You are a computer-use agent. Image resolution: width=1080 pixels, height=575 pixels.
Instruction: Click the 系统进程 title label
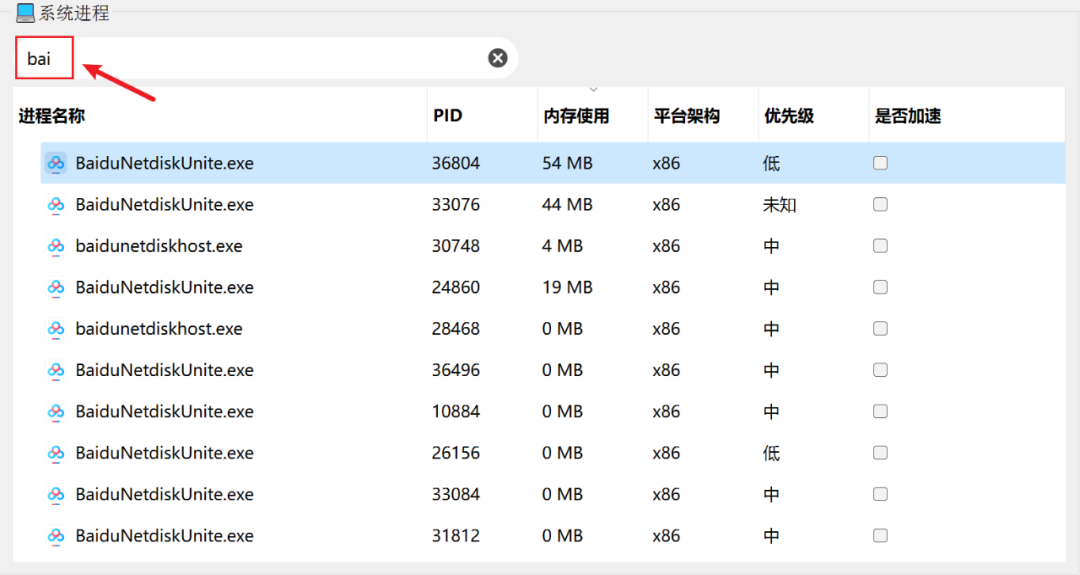74,13
